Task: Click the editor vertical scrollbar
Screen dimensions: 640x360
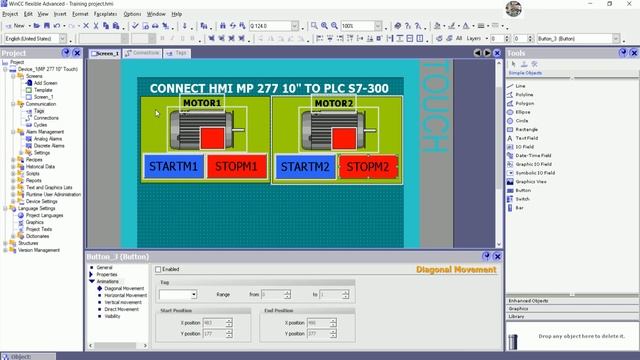Action: pyautogui.click(x=499, y=153)
